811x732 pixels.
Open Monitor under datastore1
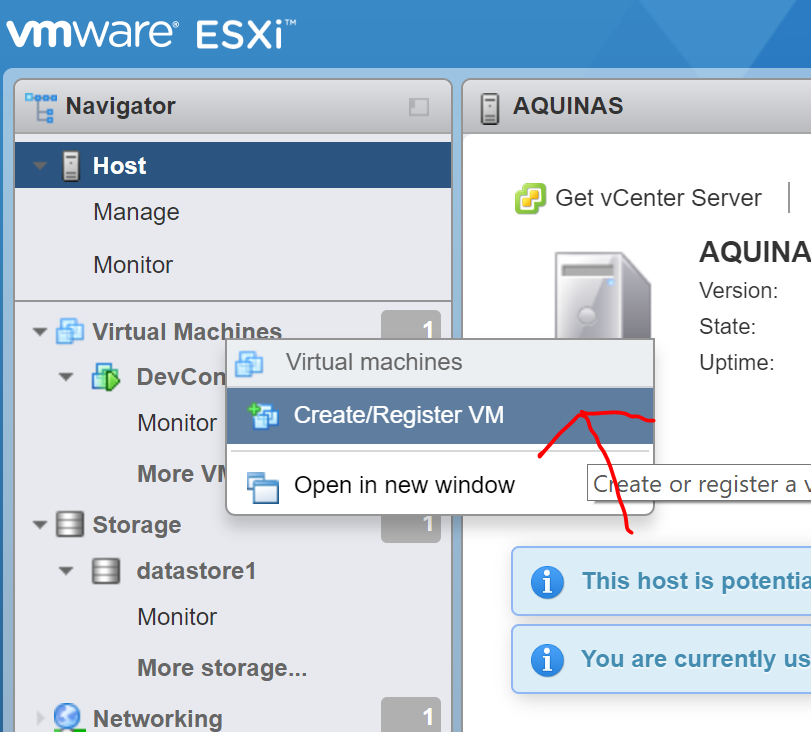click(x=177, y=617)
